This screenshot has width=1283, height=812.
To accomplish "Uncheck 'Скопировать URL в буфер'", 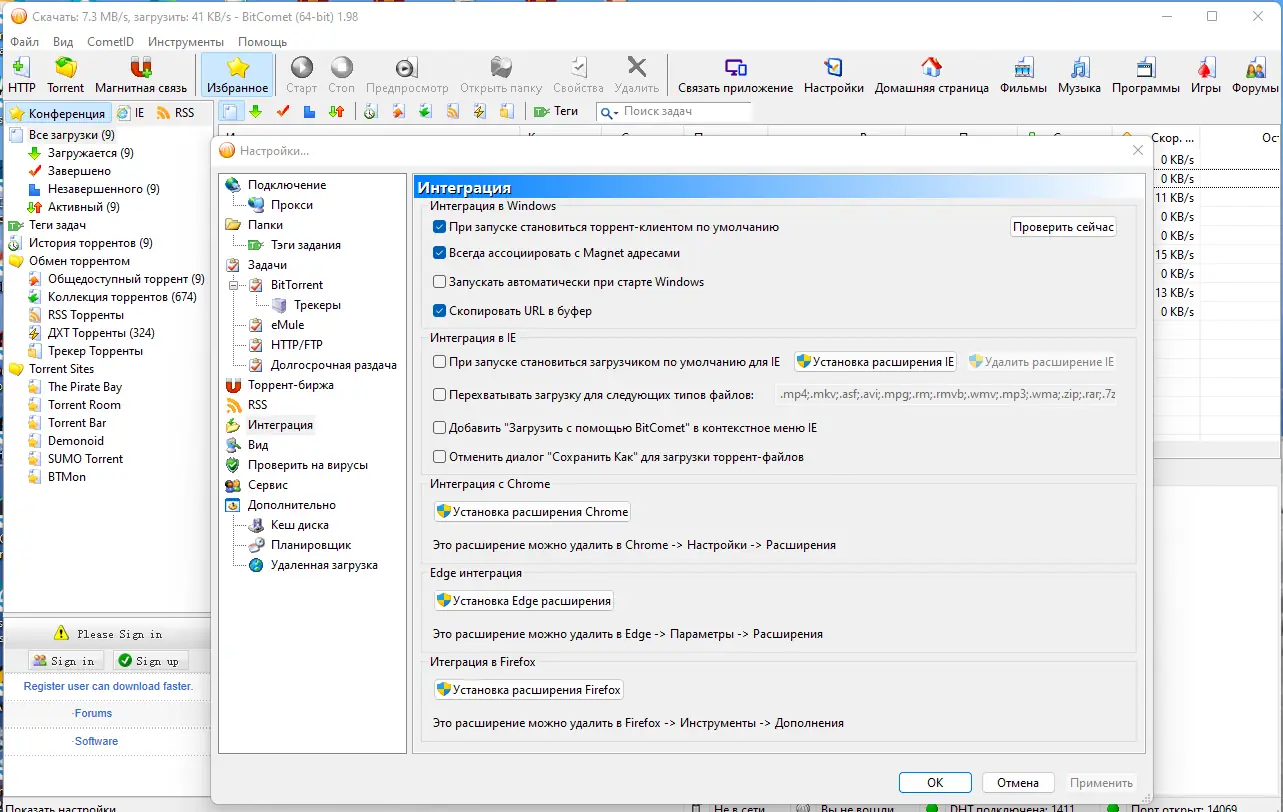I will coord(439,311).
